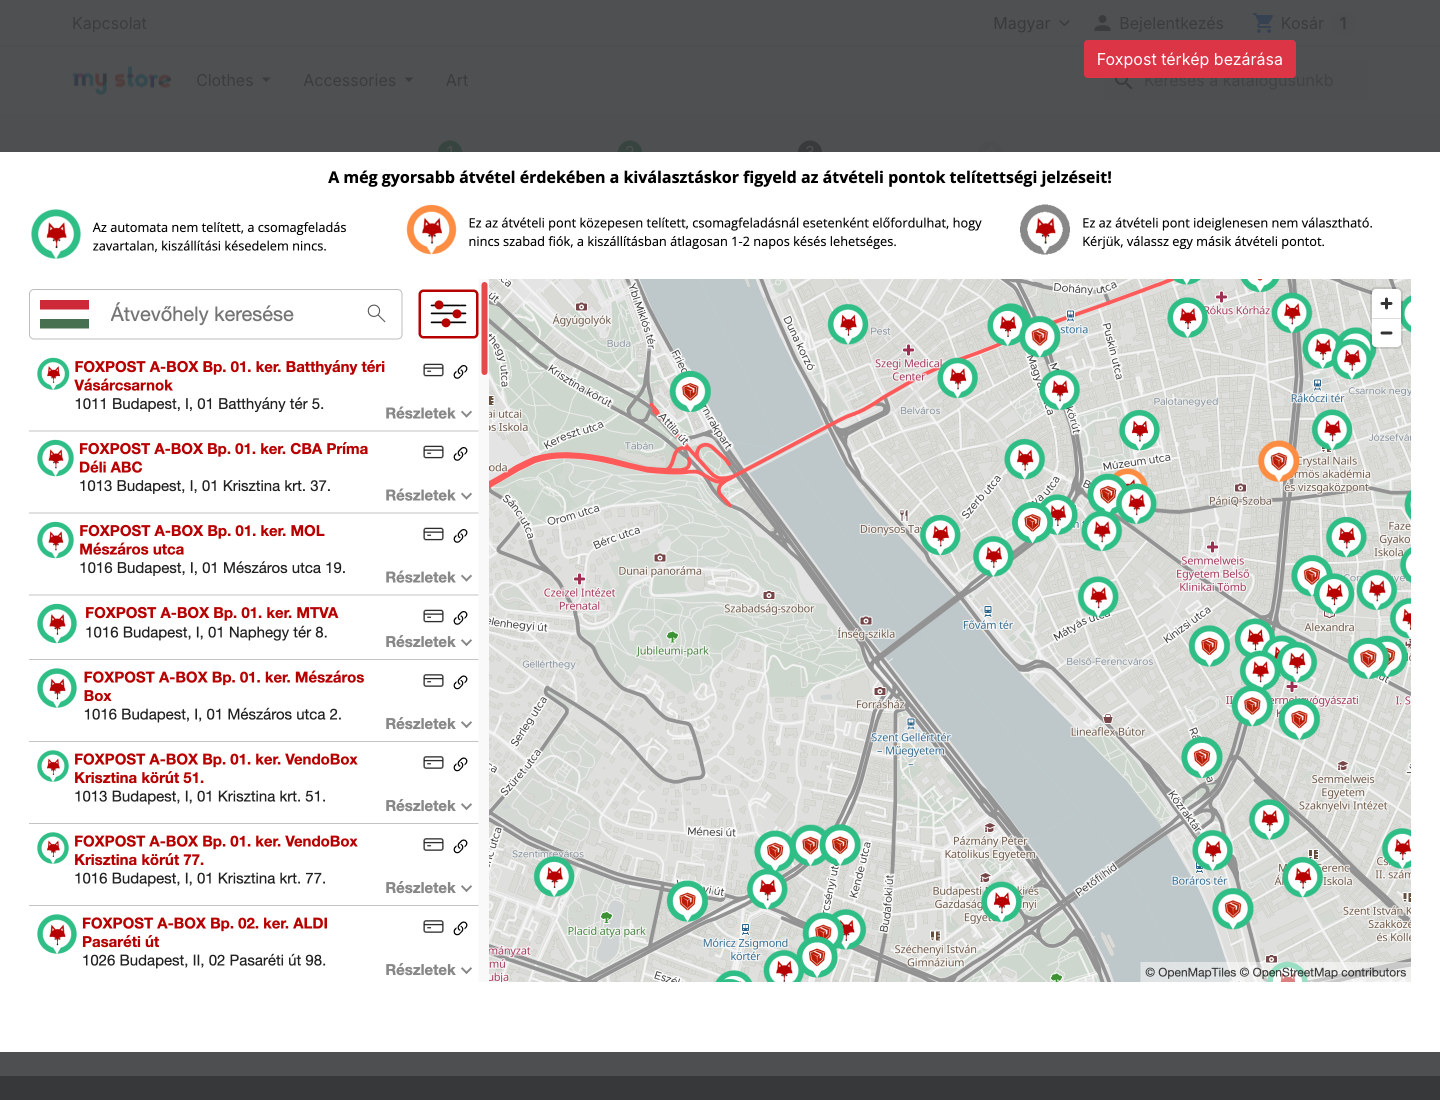Close the Foxpost map
The height and width of the screenshot is (1100, 1440).
tap(1190, 59)
